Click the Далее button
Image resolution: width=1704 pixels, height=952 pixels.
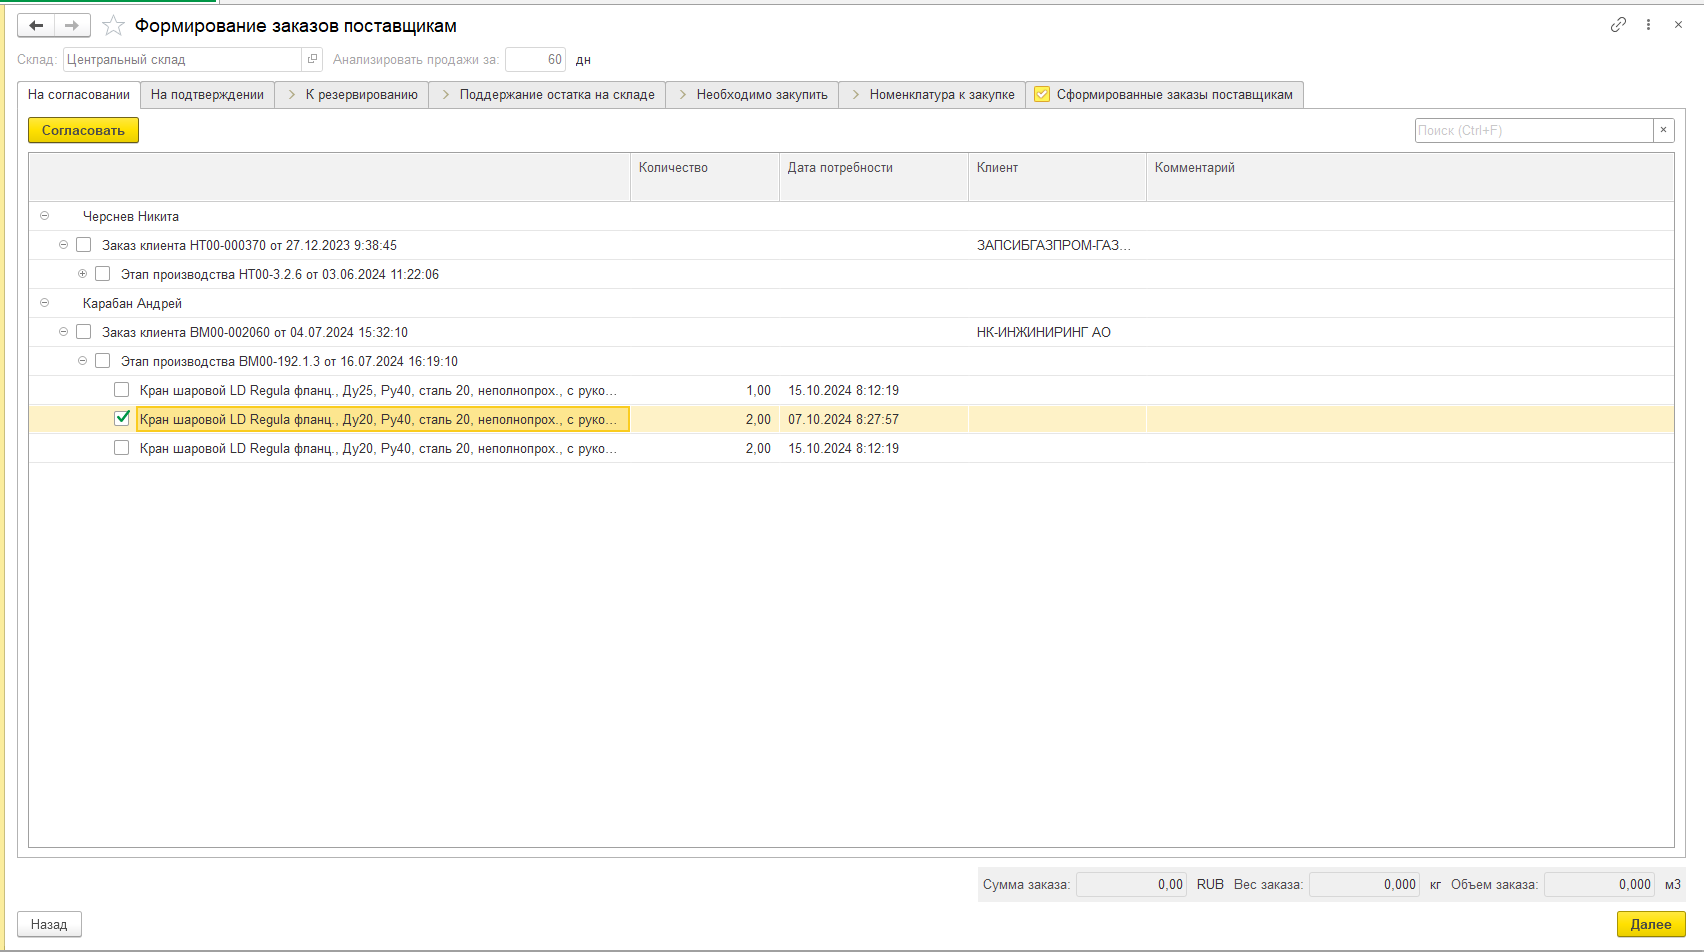pyautogui.click(x=1651, y=924)
